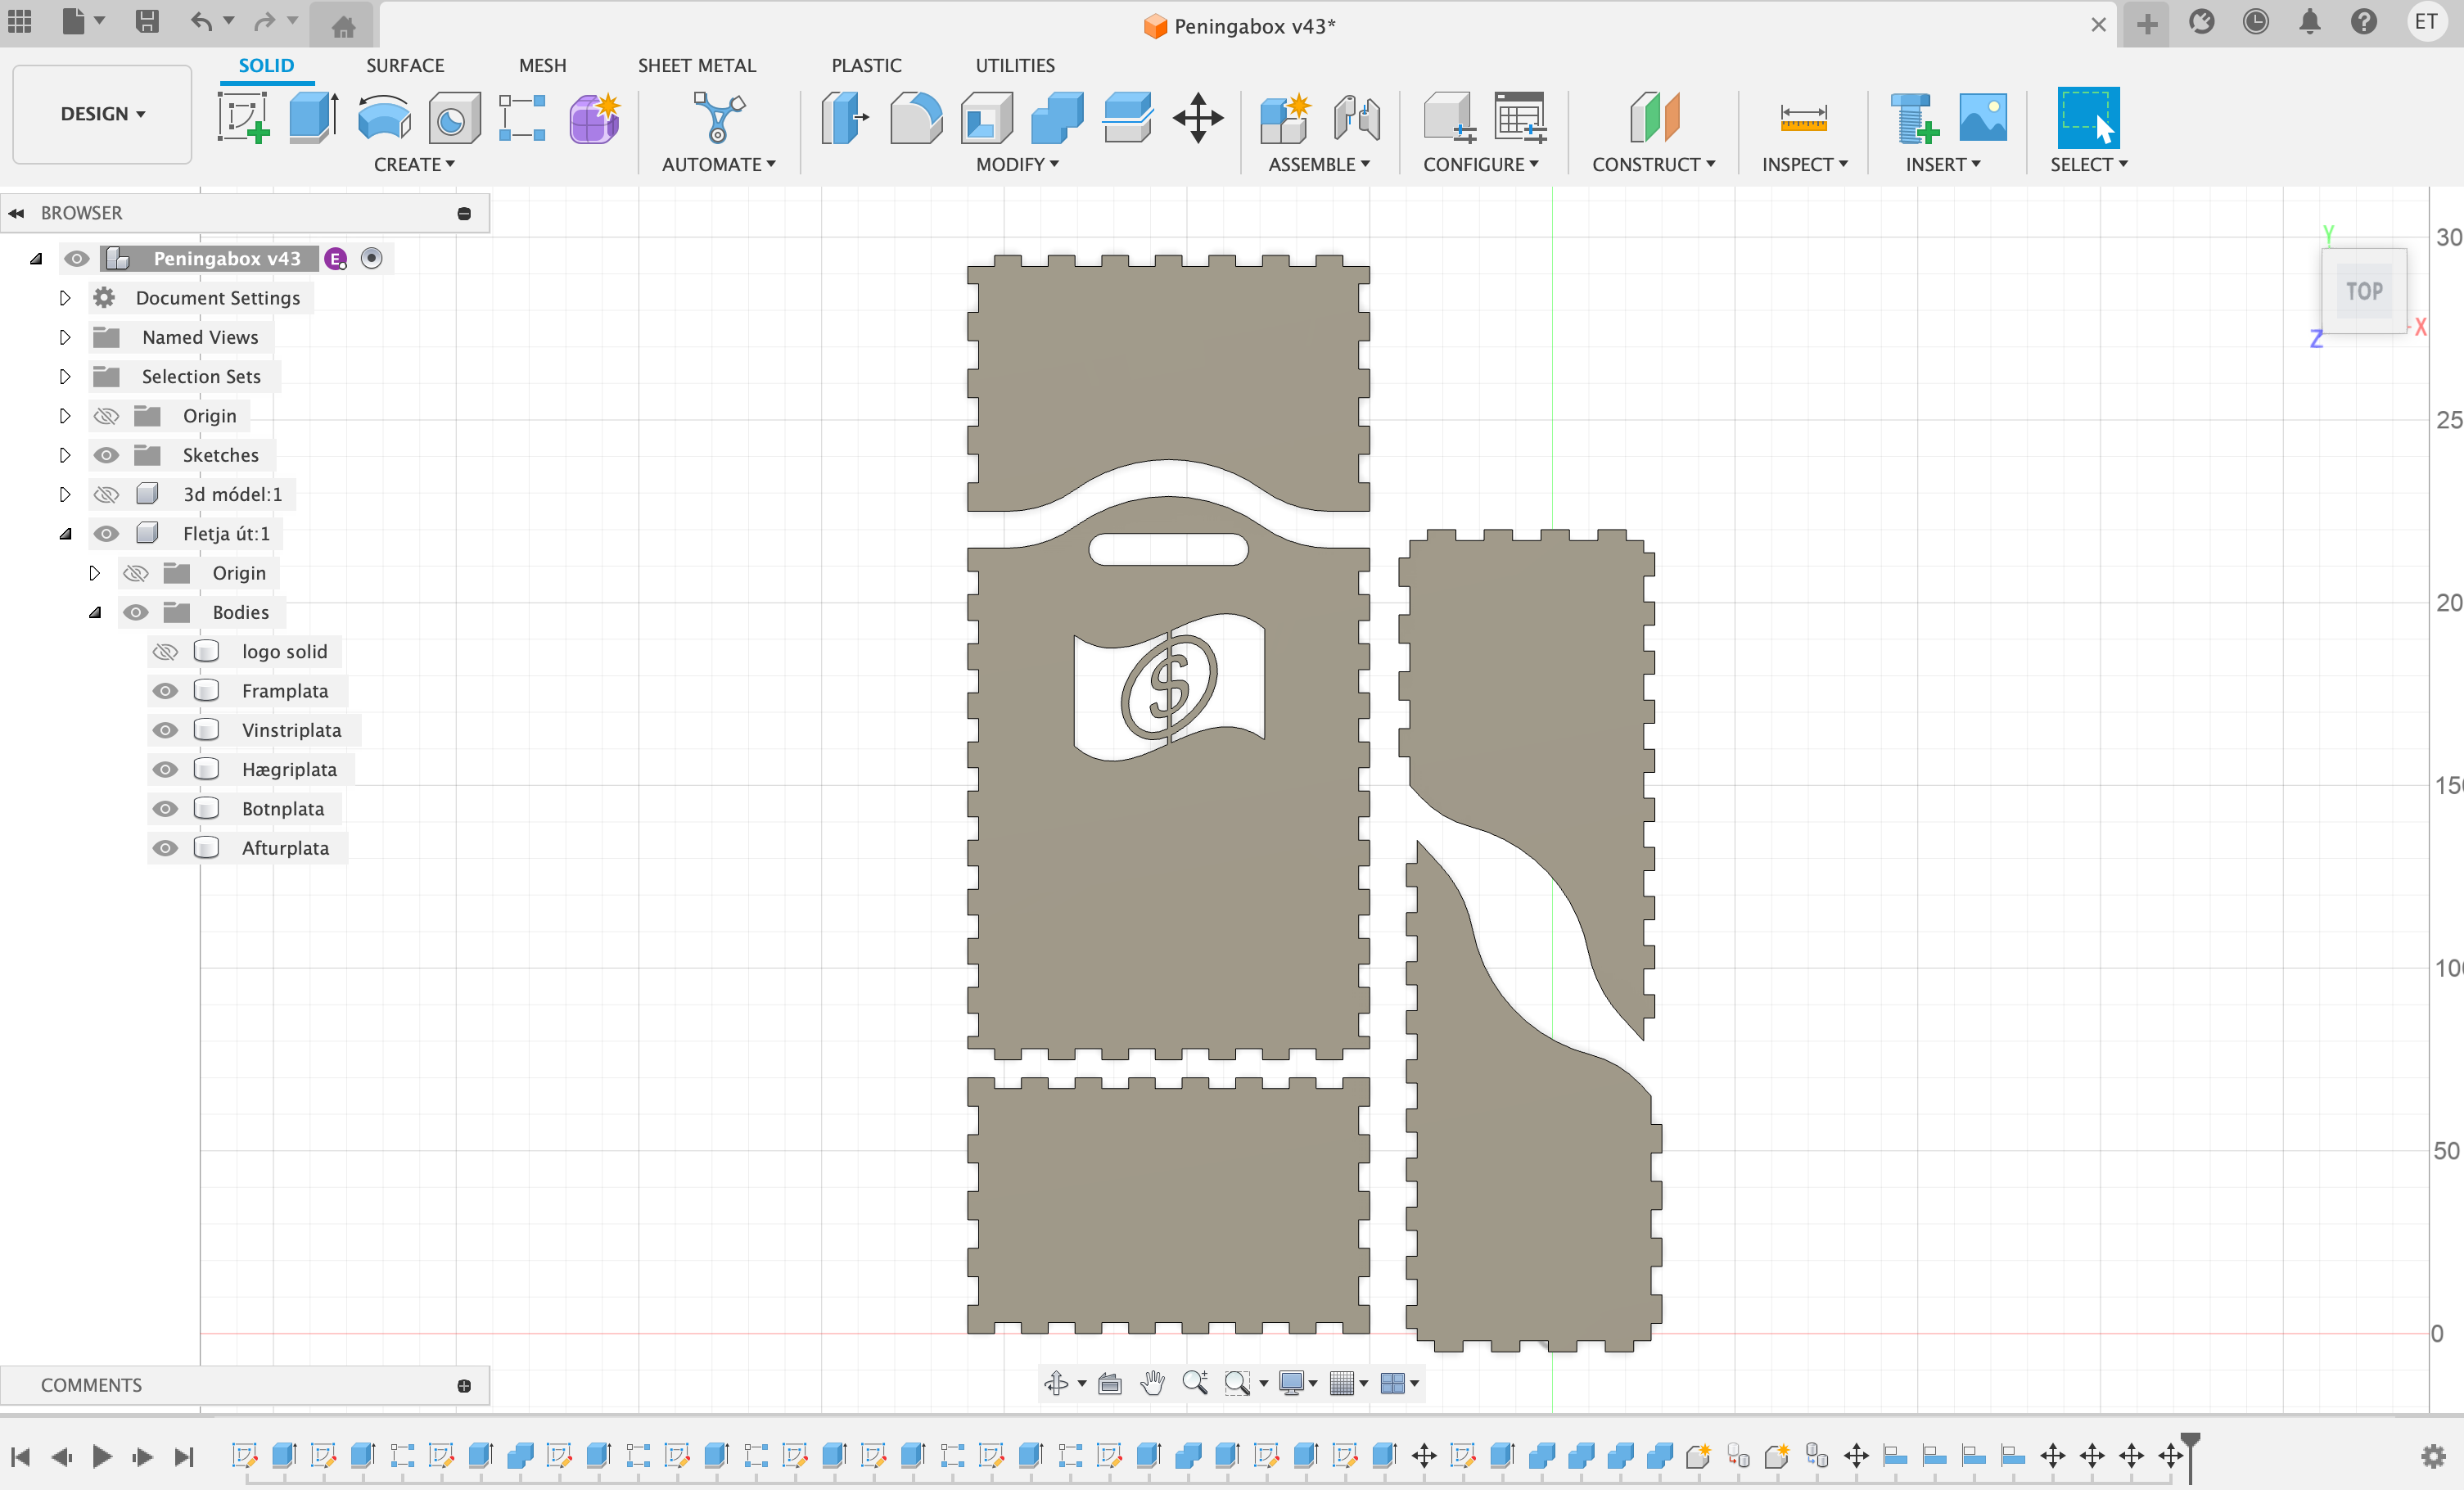
Task: Collapse the Fletja út:1 component
Action: tap(65, 534)
